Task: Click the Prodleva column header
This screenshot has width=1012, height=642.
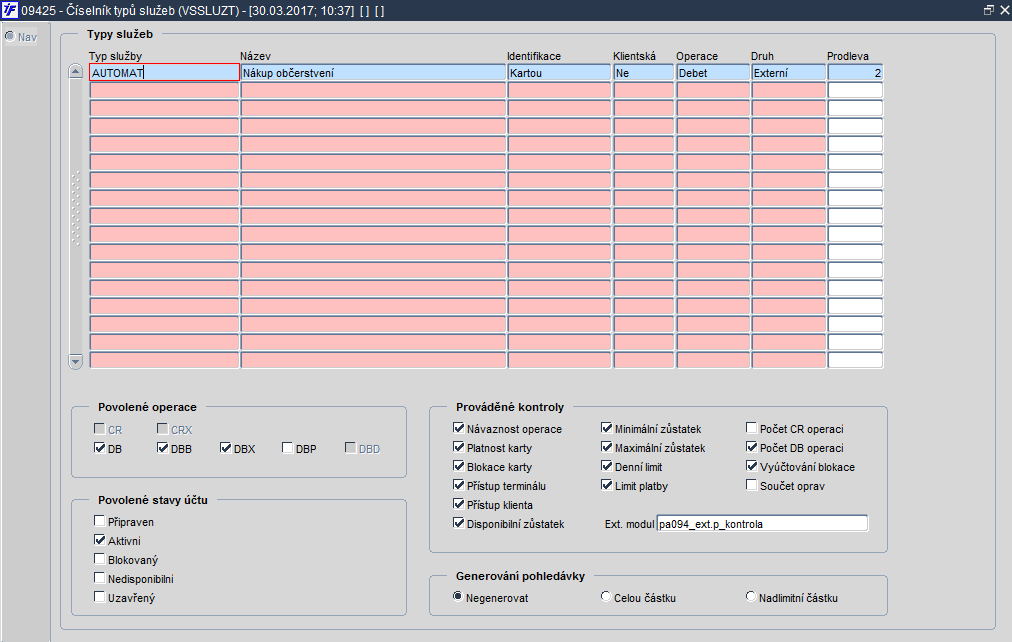Action: pos(848,56)
